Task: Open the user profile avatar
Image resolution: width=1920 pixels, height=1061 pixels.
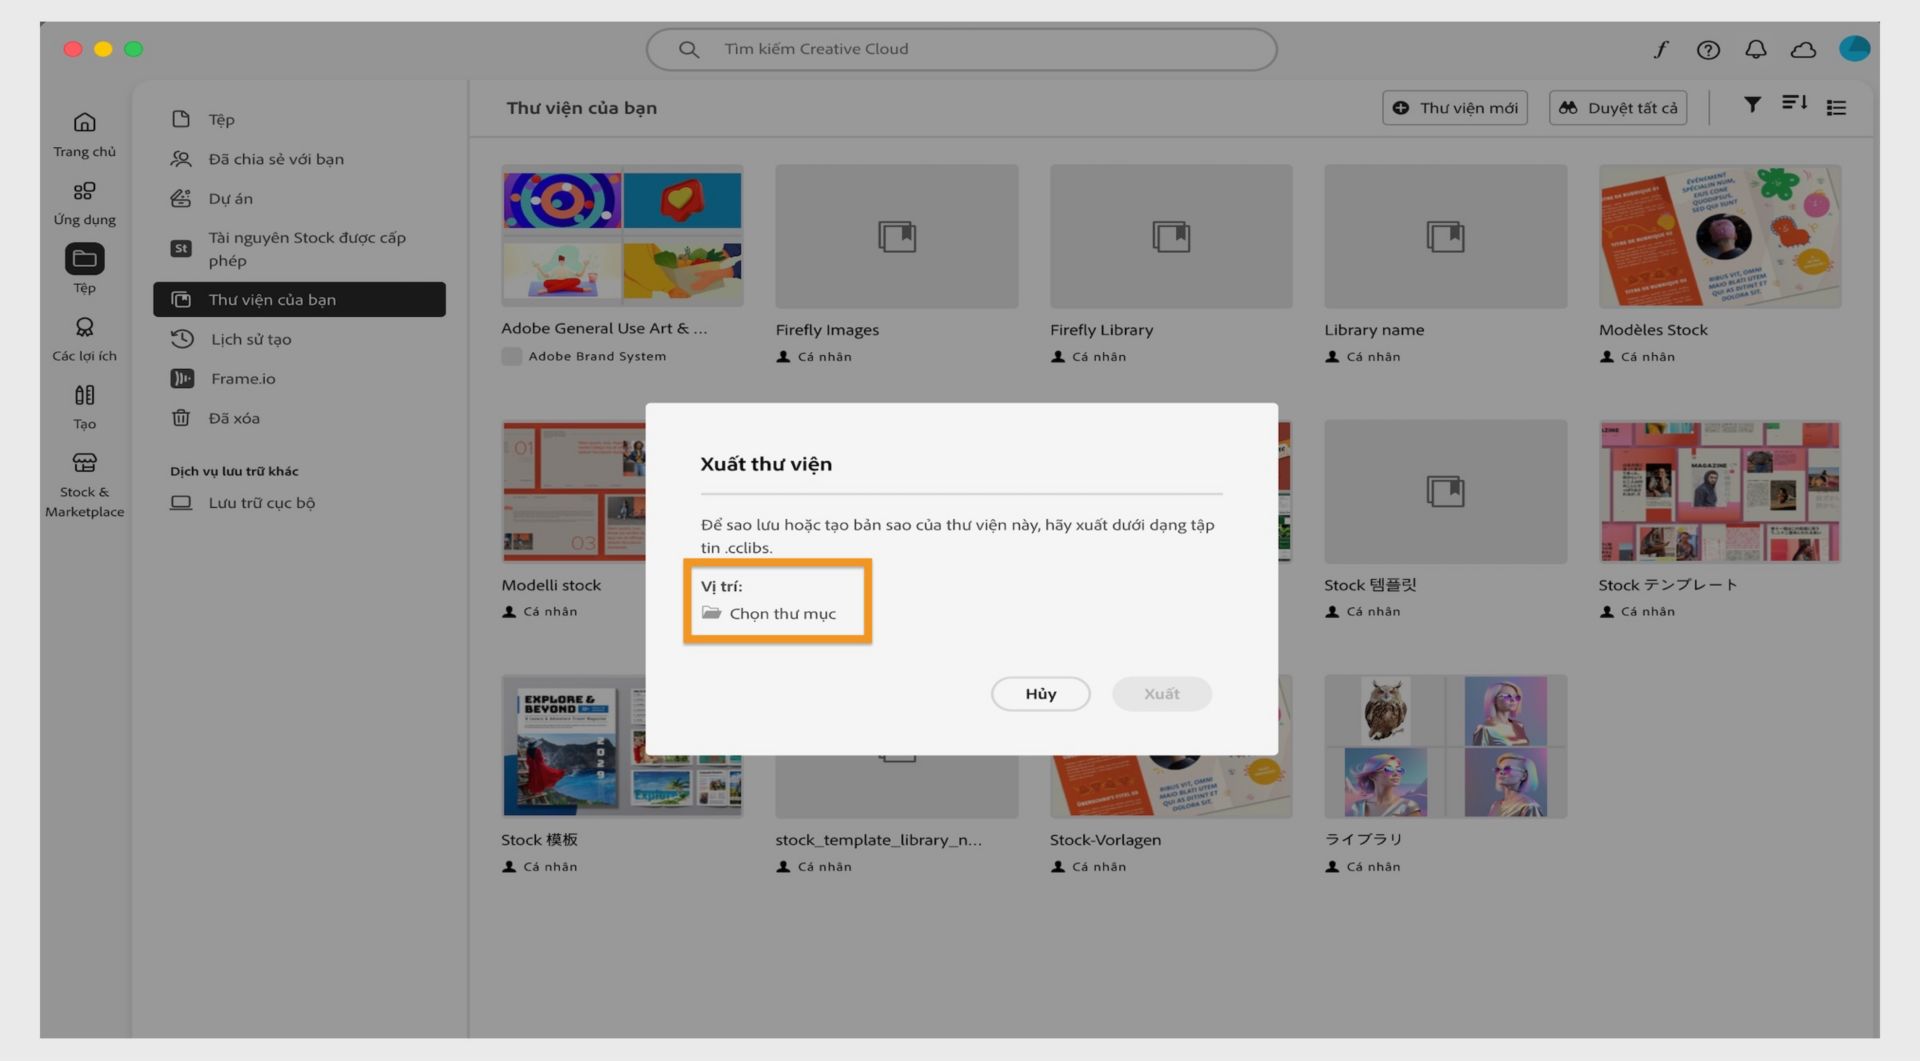Action: click(1854, 48)
